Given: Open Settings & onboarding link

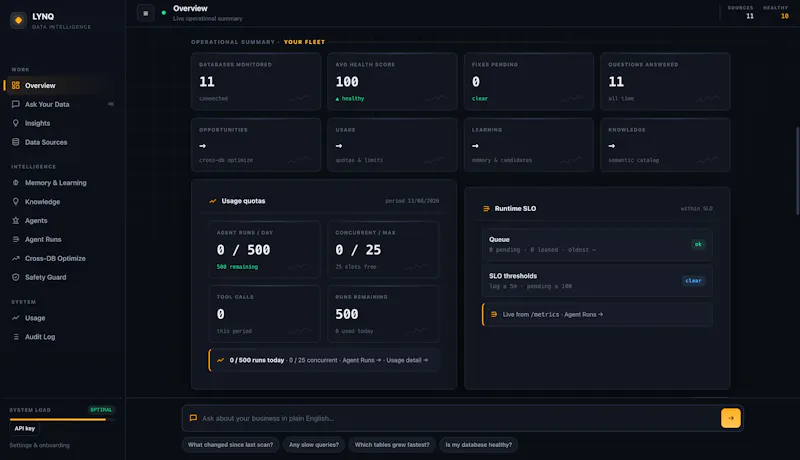Looking at the screenshot, I should tap(39, 445).
